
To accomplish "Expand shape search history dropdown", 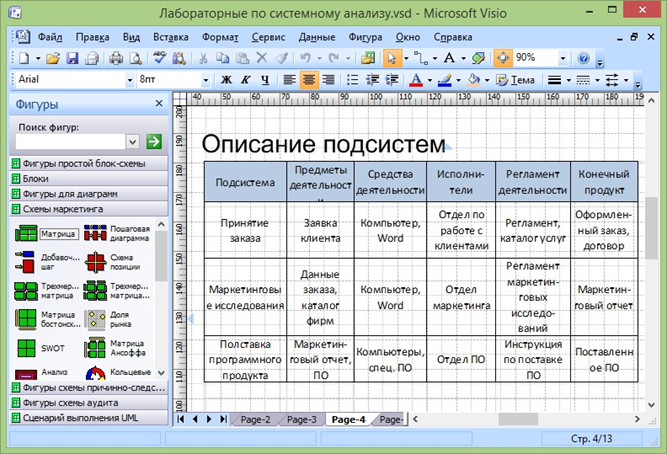I will (133, 142).
